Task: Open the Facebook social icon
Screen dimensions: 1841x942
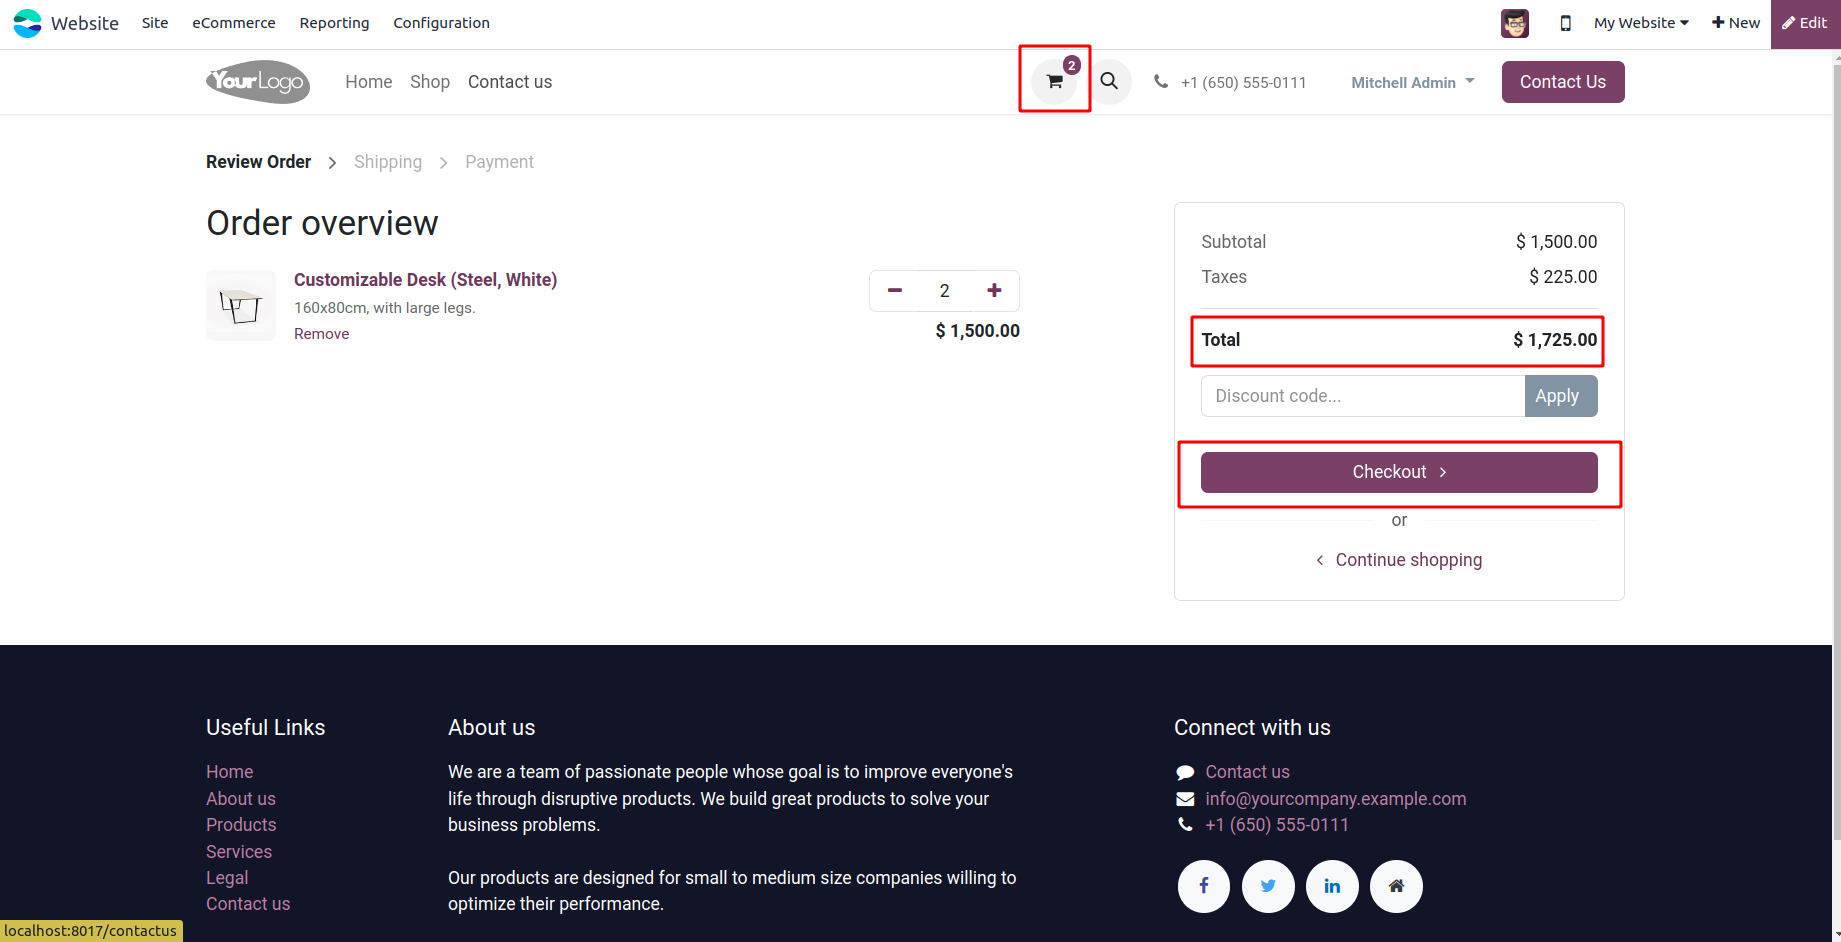Action: click(1203, 886)
